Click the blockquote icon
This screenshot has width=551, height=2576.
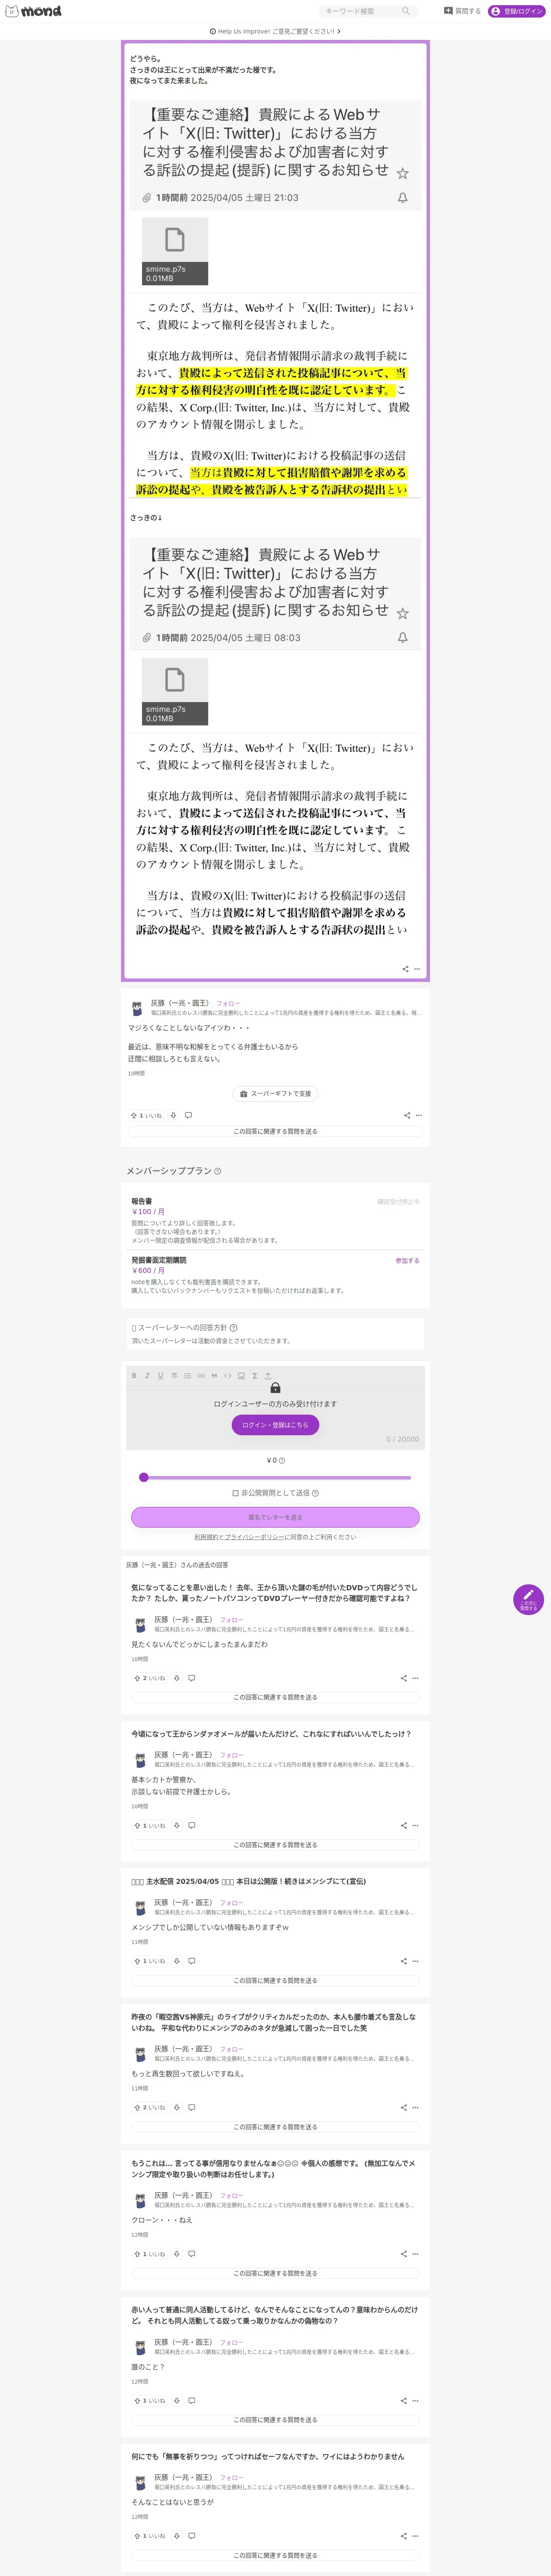click(x=214, y=1376)
